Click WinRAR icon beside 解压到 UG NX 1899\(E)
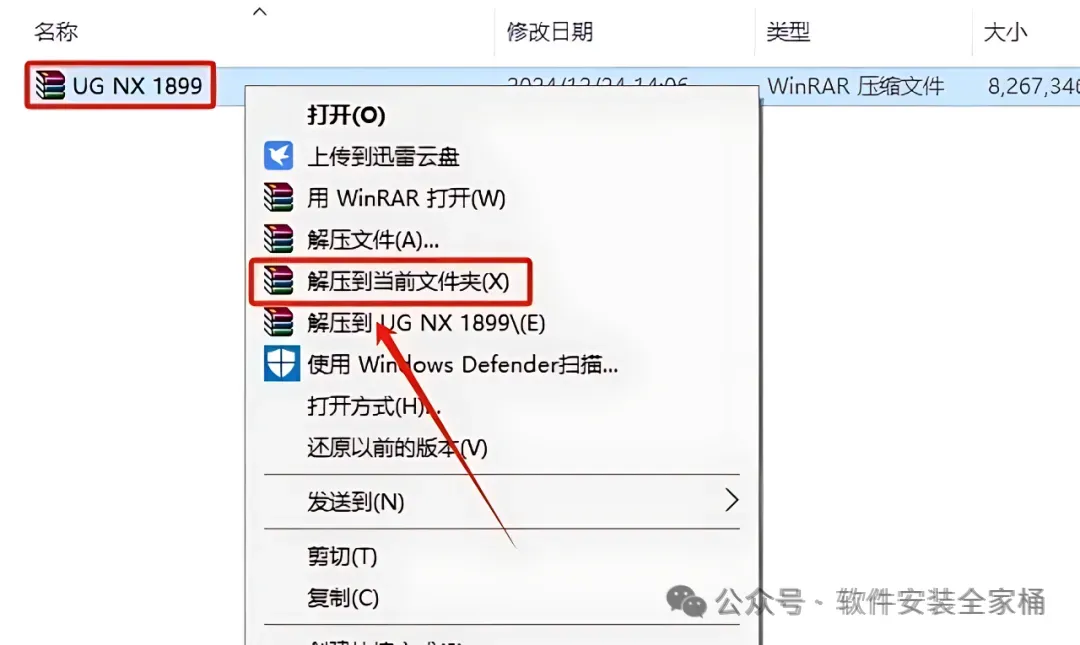 [x=278, y=322]
